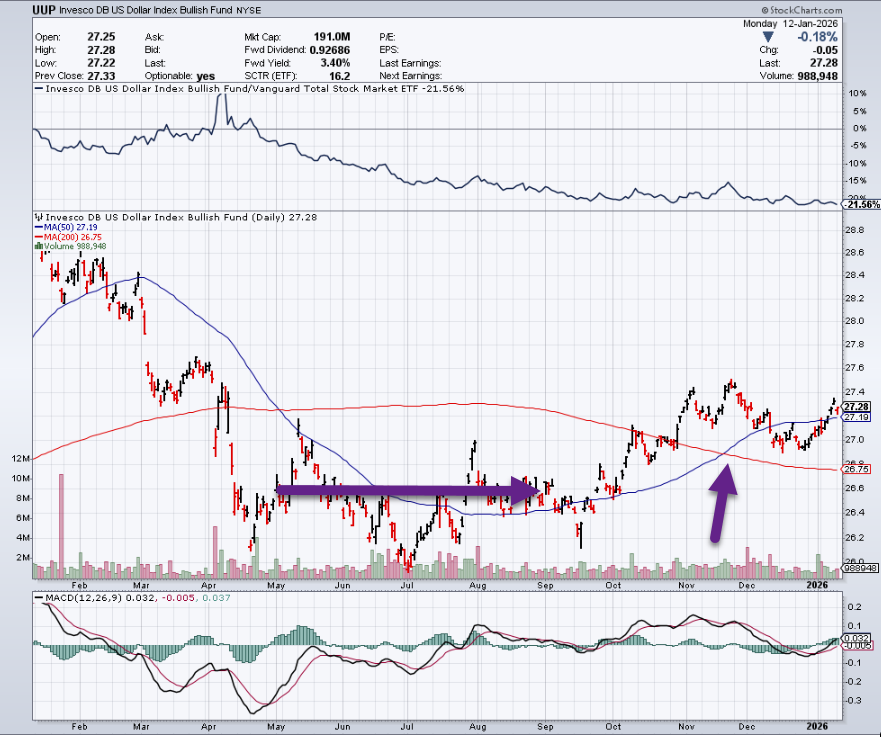Click the MACD(12,26,9) legend line marker
This screenshot has height=737, width=881.
[x=38, y=598]
